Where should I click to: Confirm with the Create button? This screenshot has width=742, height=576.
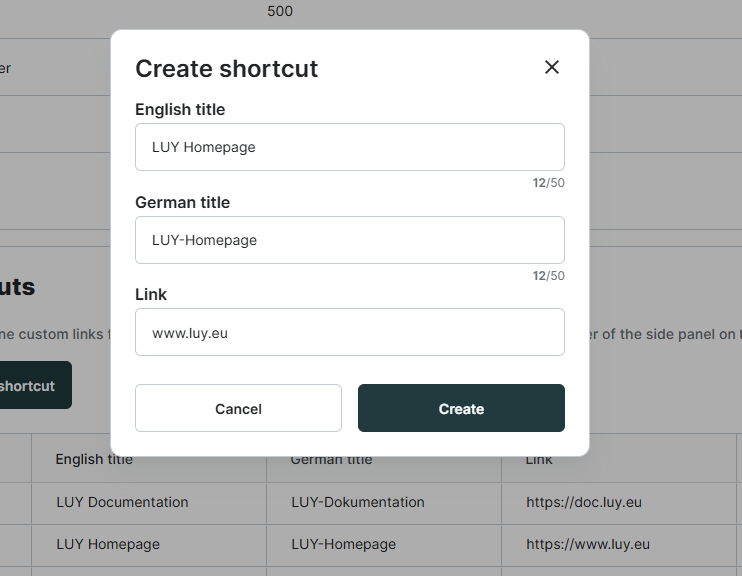pyautogui.click(x=461, y=408)
